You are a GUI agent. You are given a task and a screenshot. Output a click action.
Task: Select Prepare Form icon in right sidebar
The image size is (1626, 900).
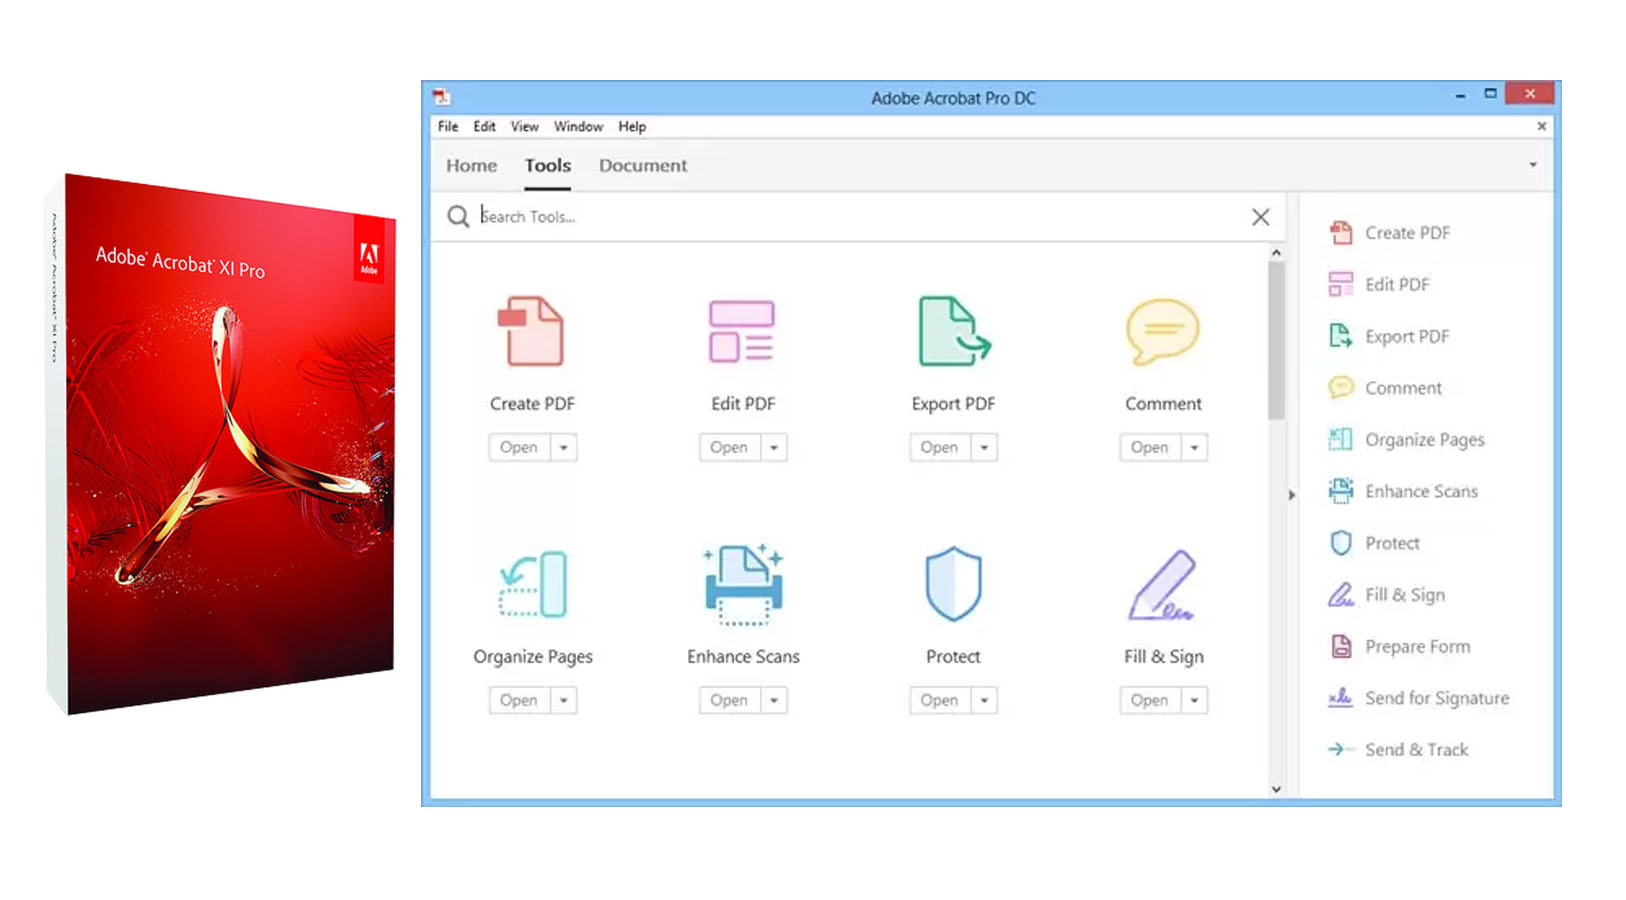coord(1341,646)
